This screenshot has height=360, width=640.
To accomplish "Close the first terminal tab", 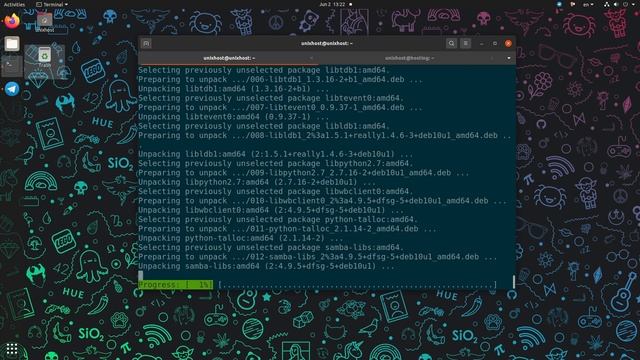I will coord(311,58).
